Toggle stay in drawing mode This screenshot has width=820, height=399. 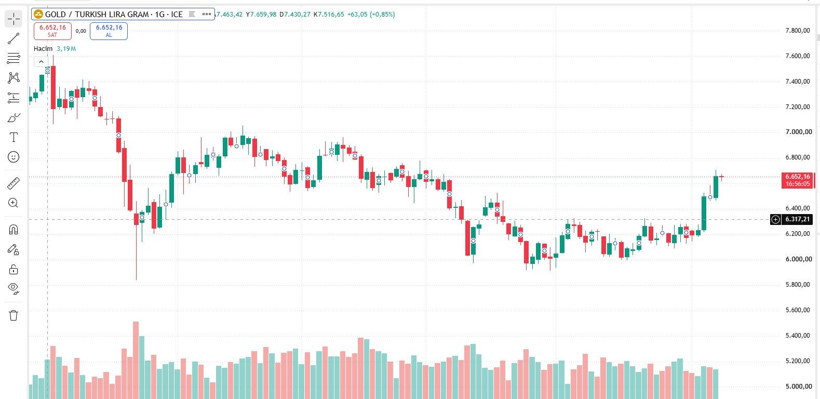pyautogui.click(x=14, y=249)
